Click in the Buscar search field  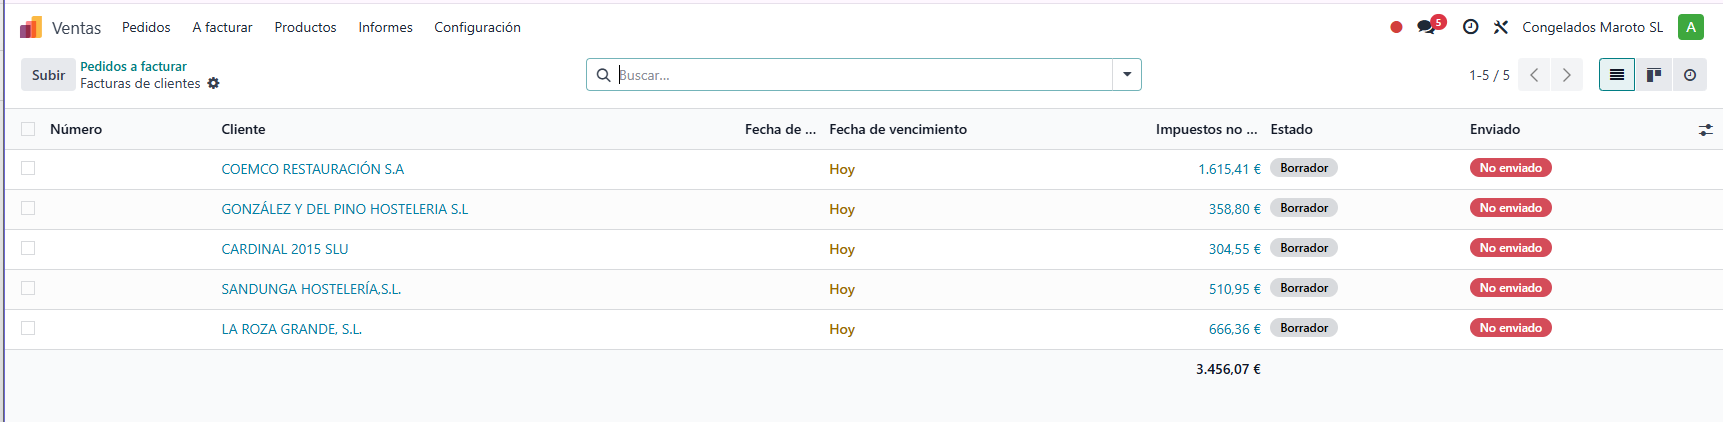point(860,75)
